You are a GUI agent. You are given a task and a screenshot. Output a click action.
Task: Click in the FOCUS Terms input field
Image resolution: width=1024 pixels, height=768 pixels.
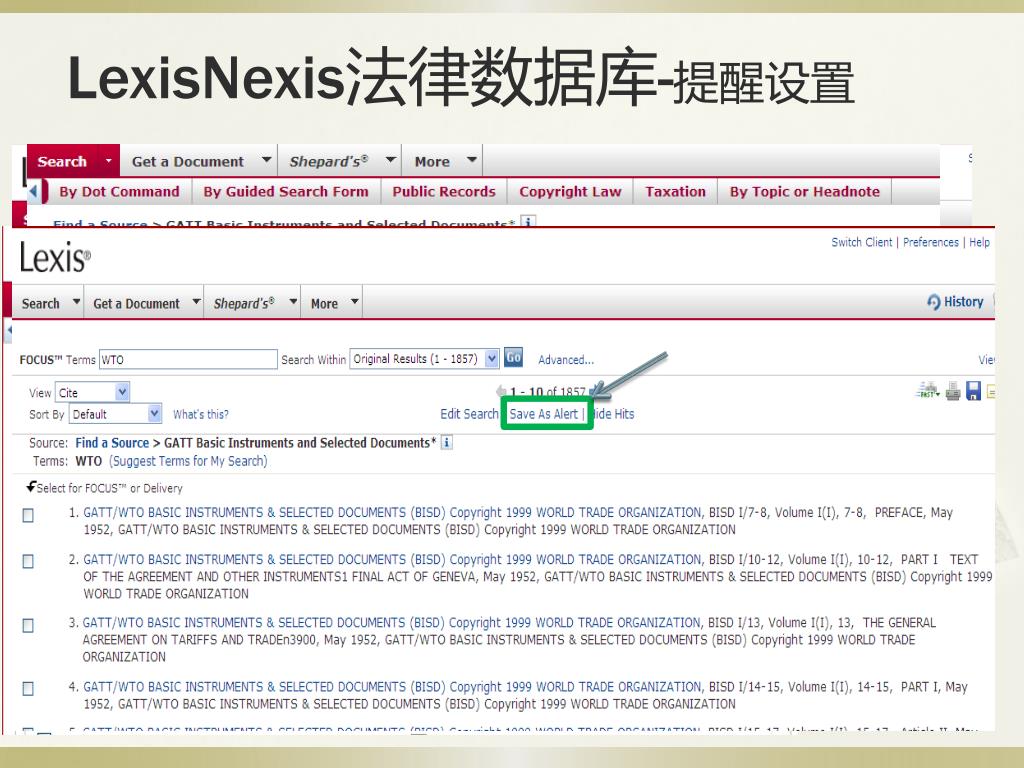[x=188, y=359]
